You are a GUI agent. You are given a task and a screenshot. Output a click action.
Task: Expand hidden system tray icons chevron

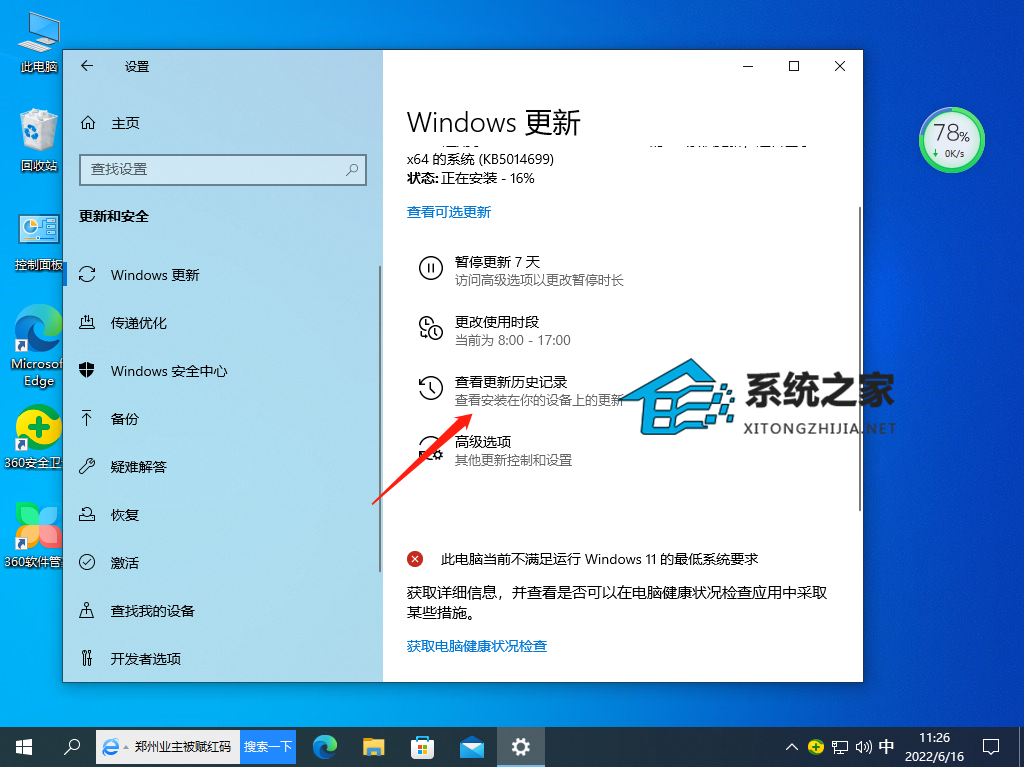pyautogui.click(x=791, y=746)
